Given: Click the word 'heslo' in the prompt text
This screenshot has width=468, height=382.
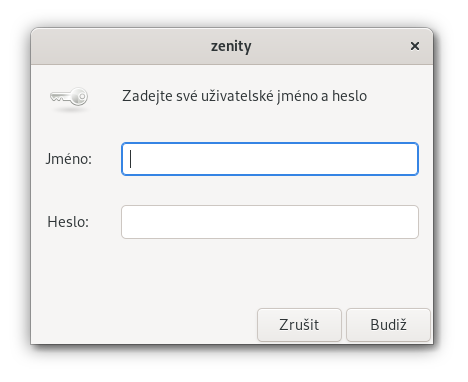Looking at the screenshot, I should [350, 96].
